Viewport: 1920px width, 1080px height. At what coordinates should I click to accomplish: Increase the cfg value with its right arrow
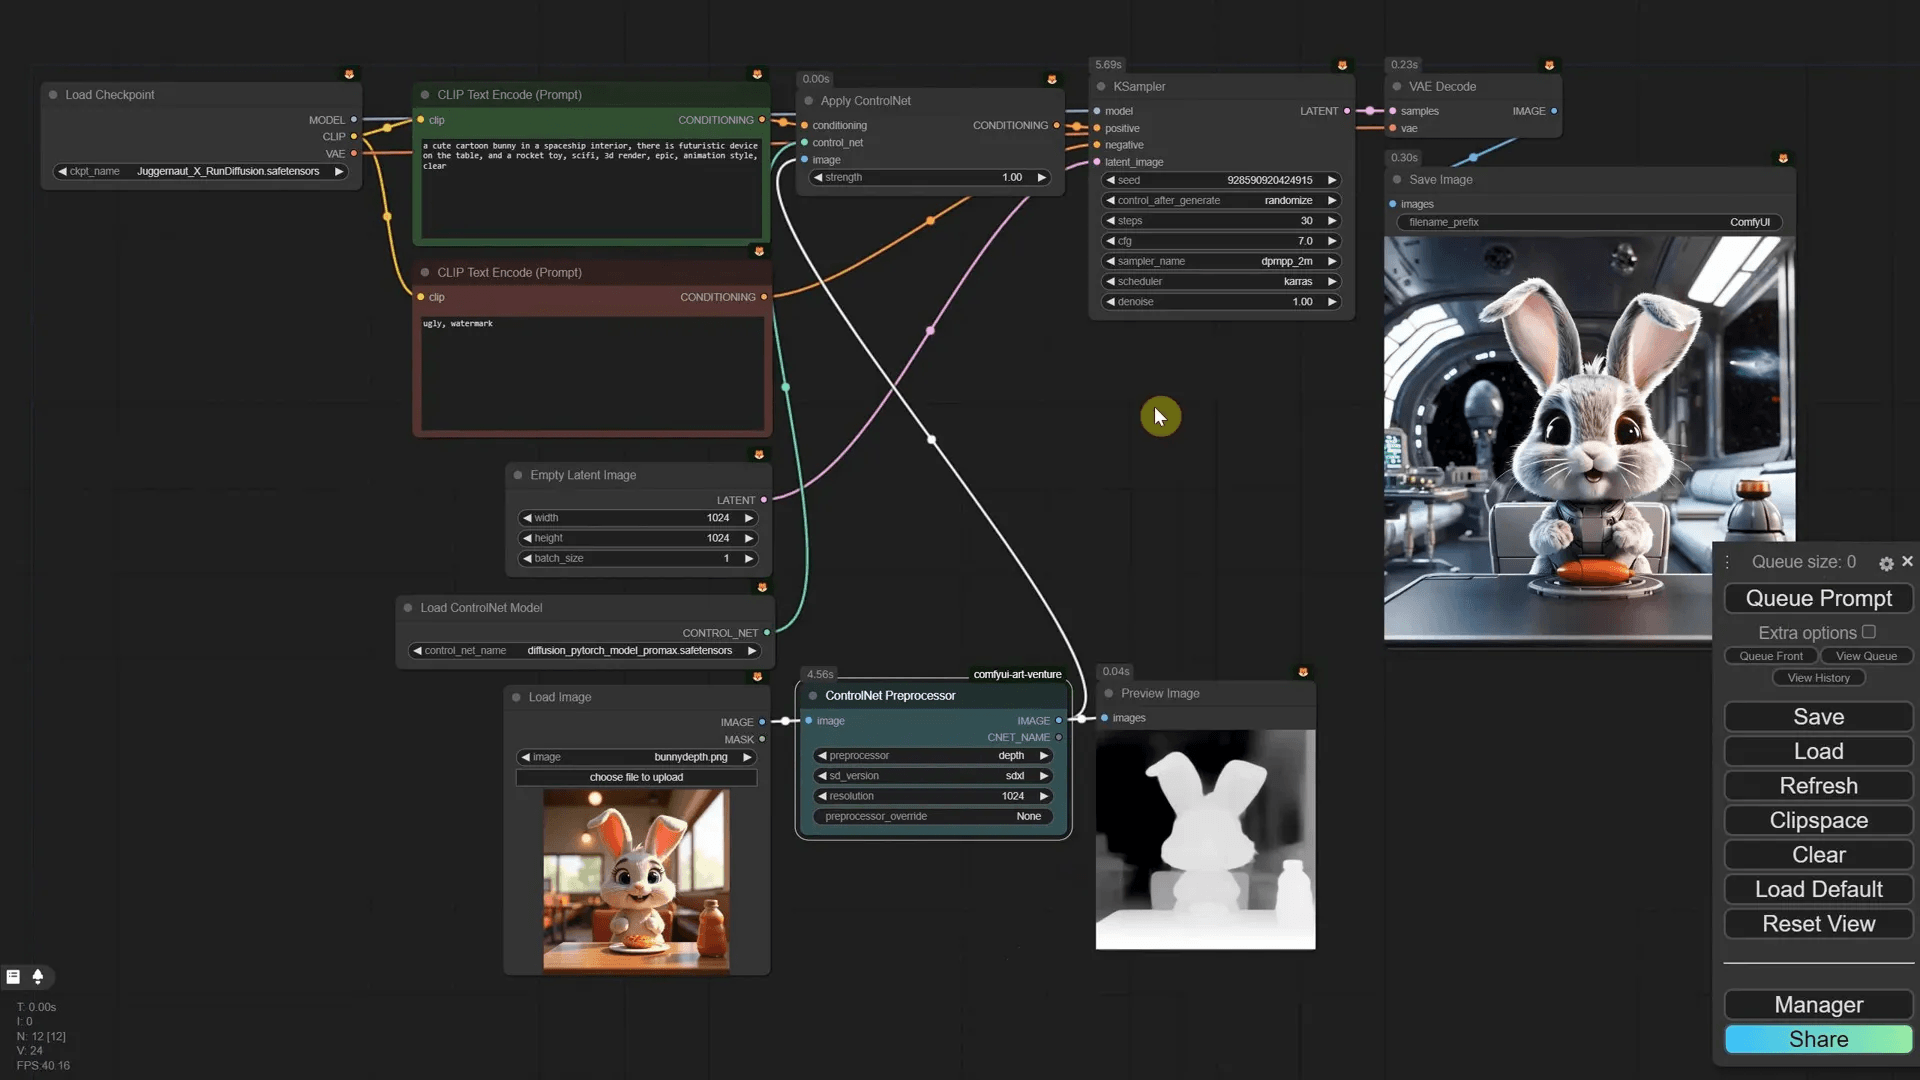1333,240
